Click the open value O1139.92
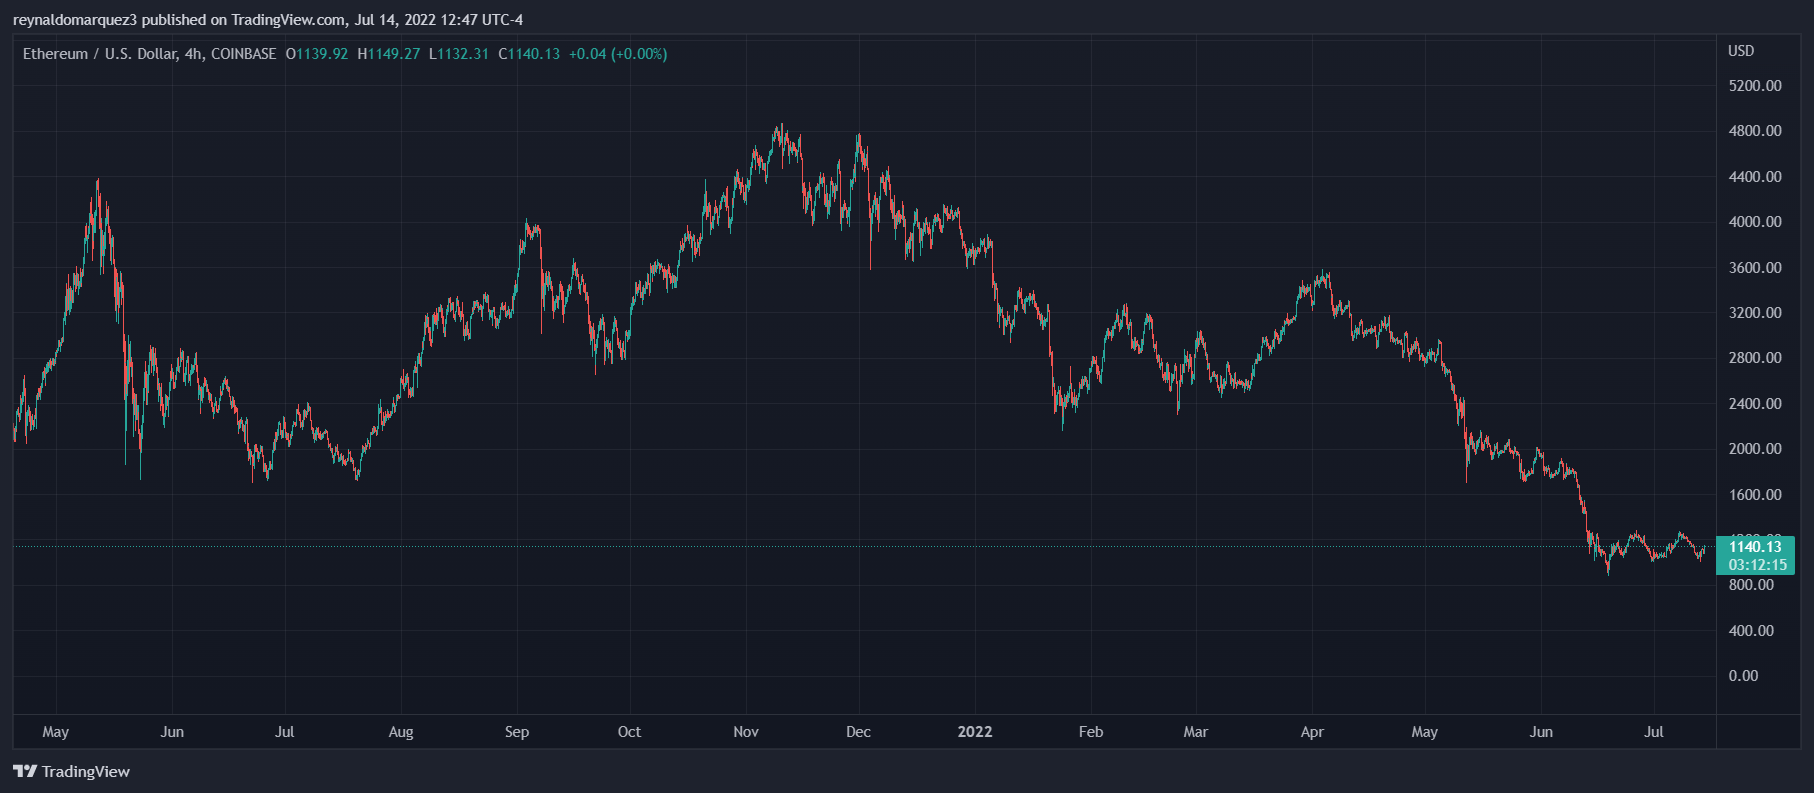The height and width of the screenshot is (793, 1814). [x=317, y=54]
